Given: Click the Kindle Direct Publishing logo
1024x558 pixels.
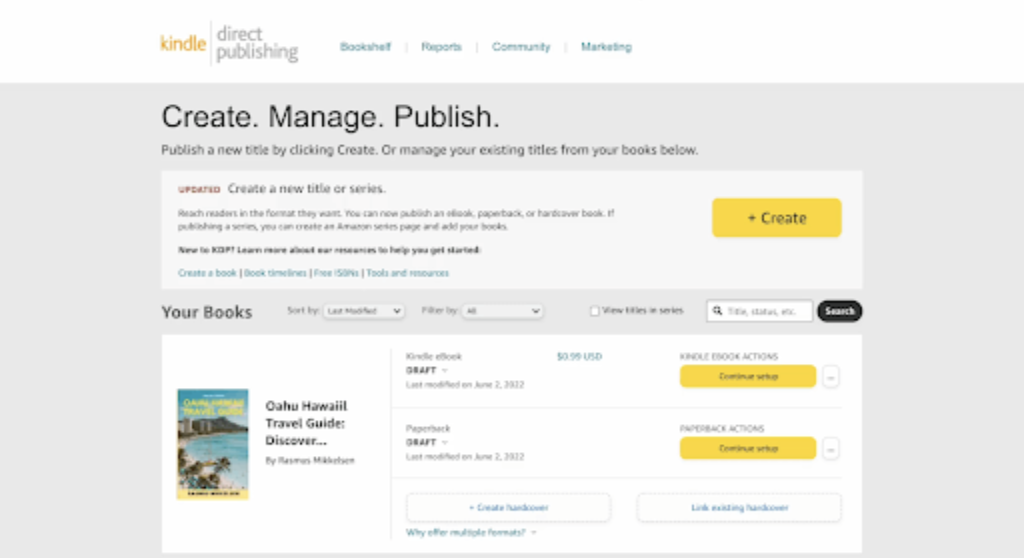Looking at the screenshot, I should (x=229, y=43).
